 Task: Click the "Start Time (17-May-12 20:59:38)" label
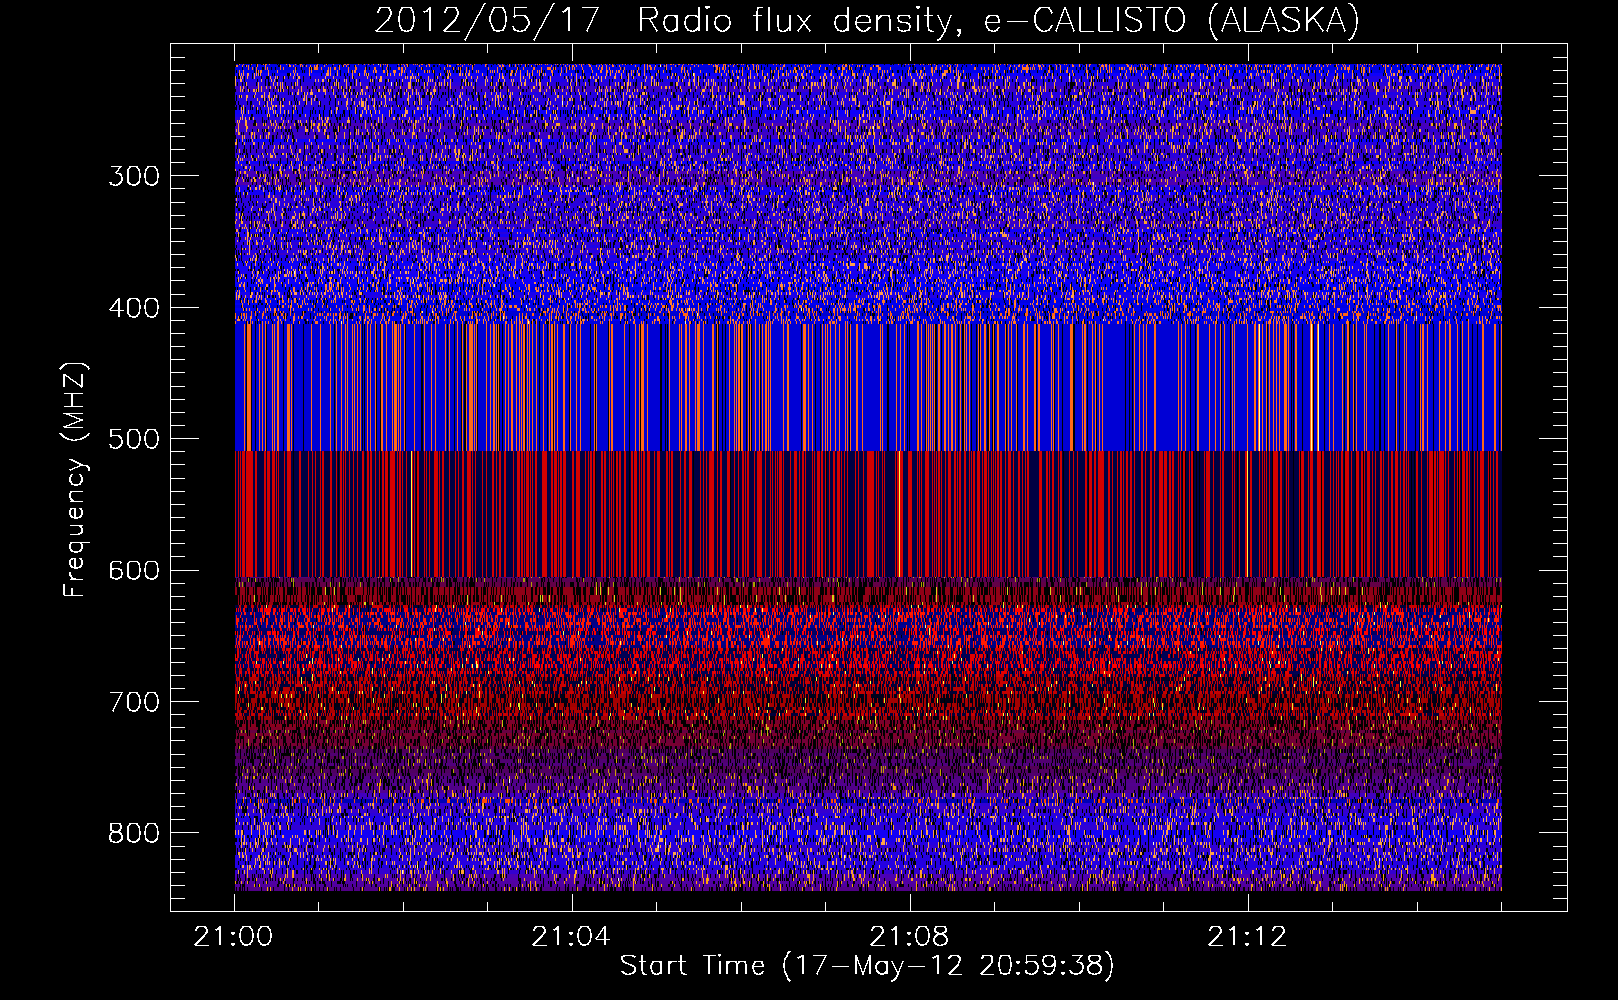tap(867, 966)
